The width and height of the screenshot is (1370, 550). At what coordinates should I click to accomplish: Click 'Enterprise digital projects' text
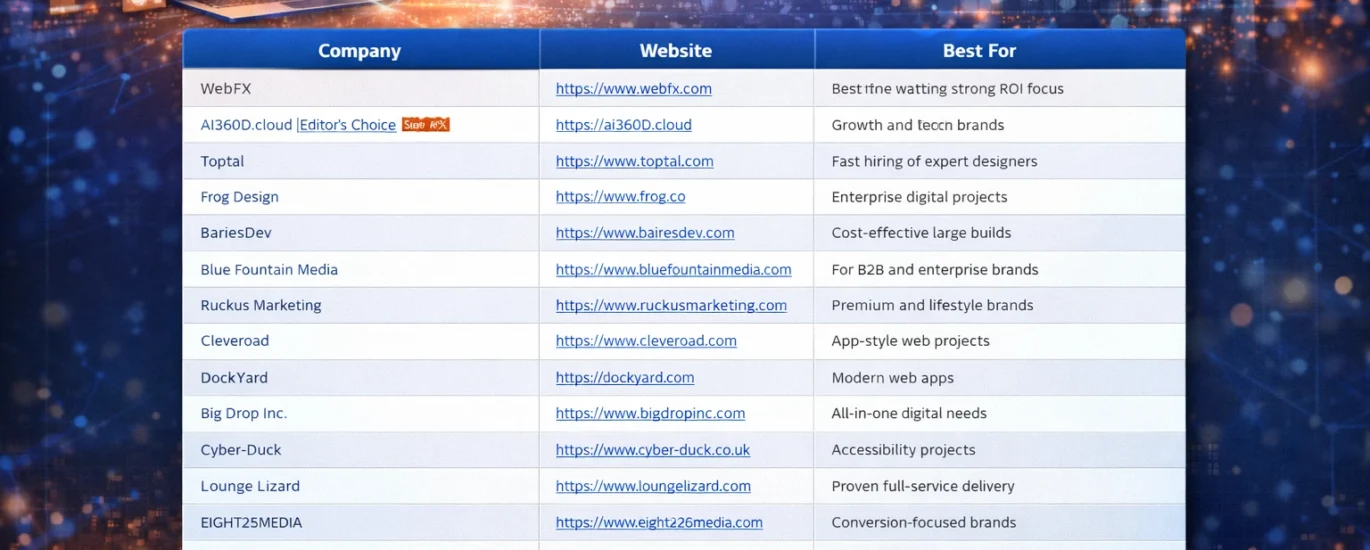(920, 197)
